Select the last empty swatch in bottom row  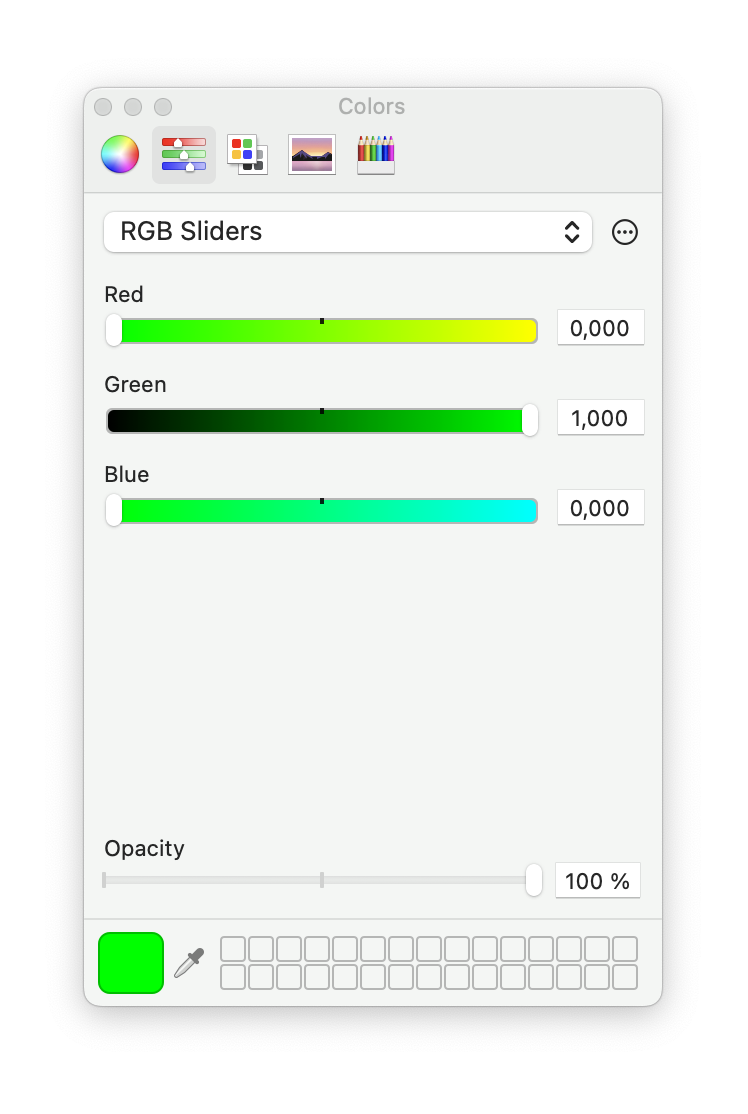625,977
